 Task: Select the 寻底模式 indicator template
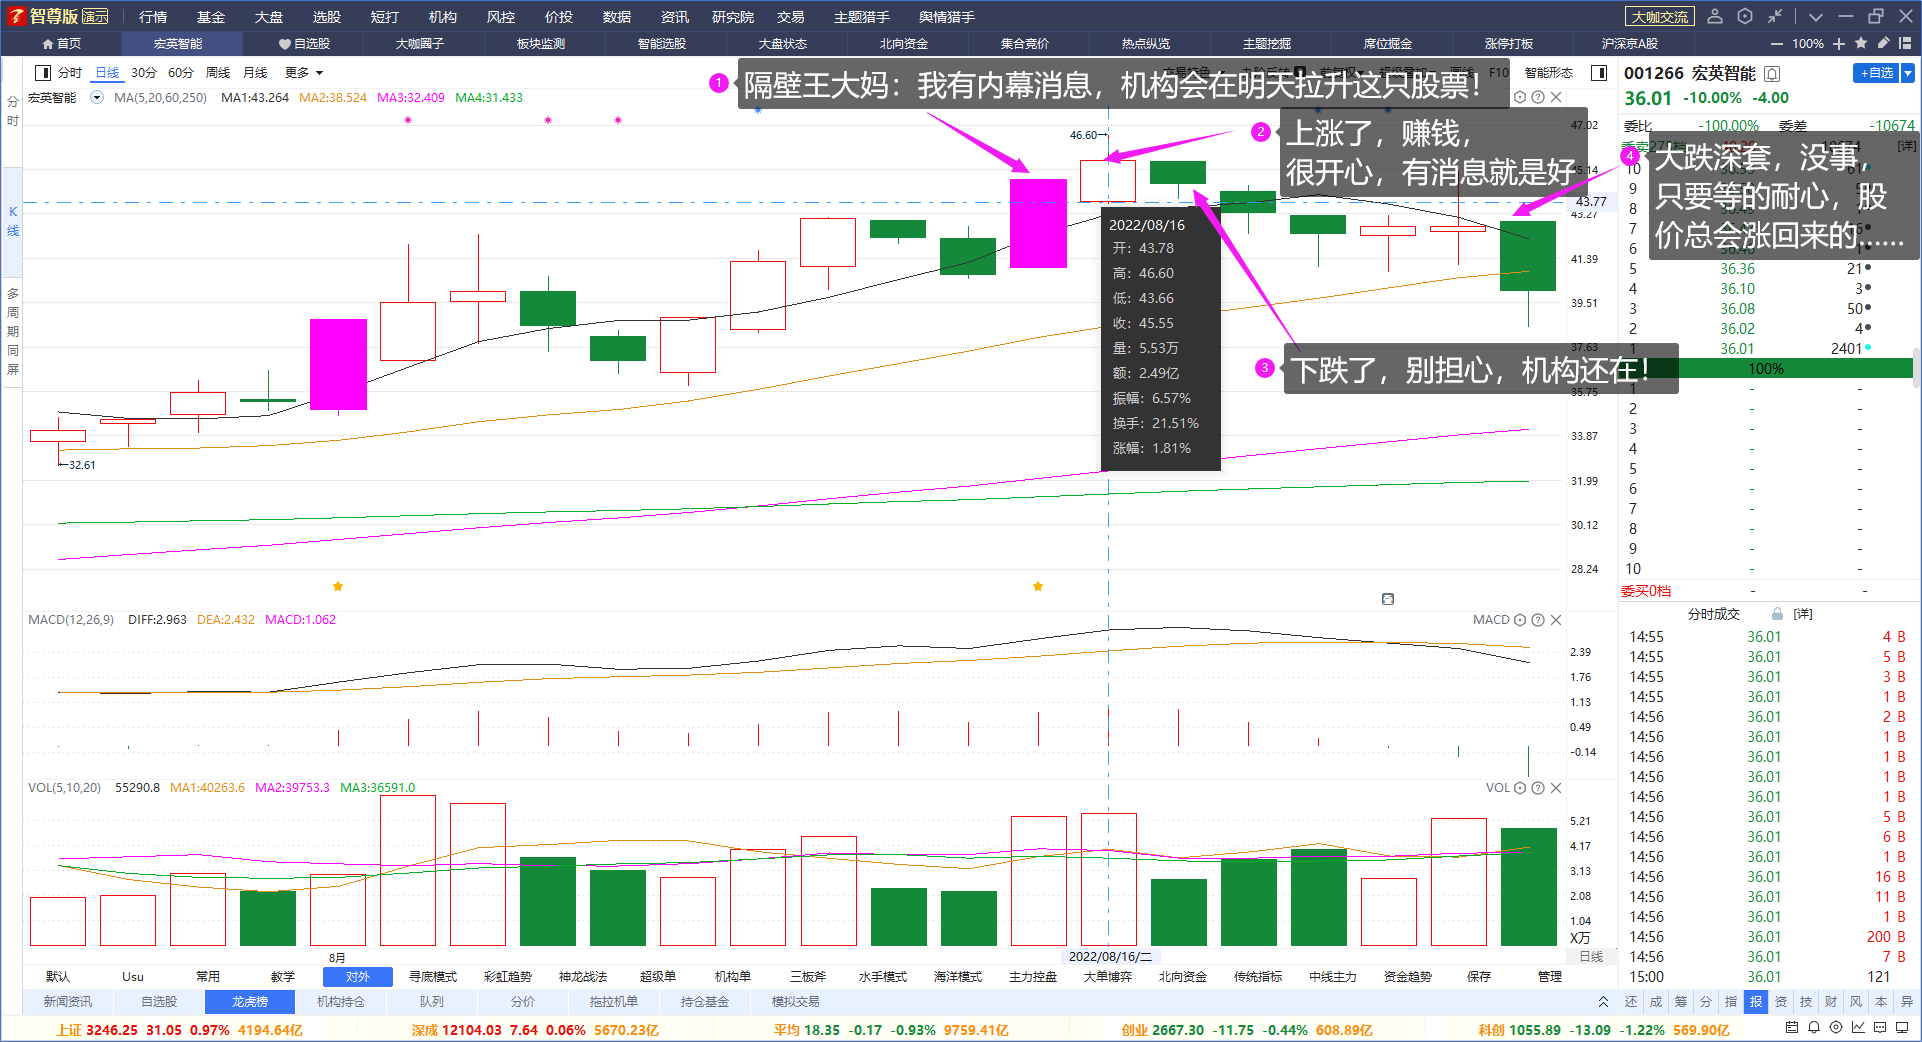[x=433, y=977]
